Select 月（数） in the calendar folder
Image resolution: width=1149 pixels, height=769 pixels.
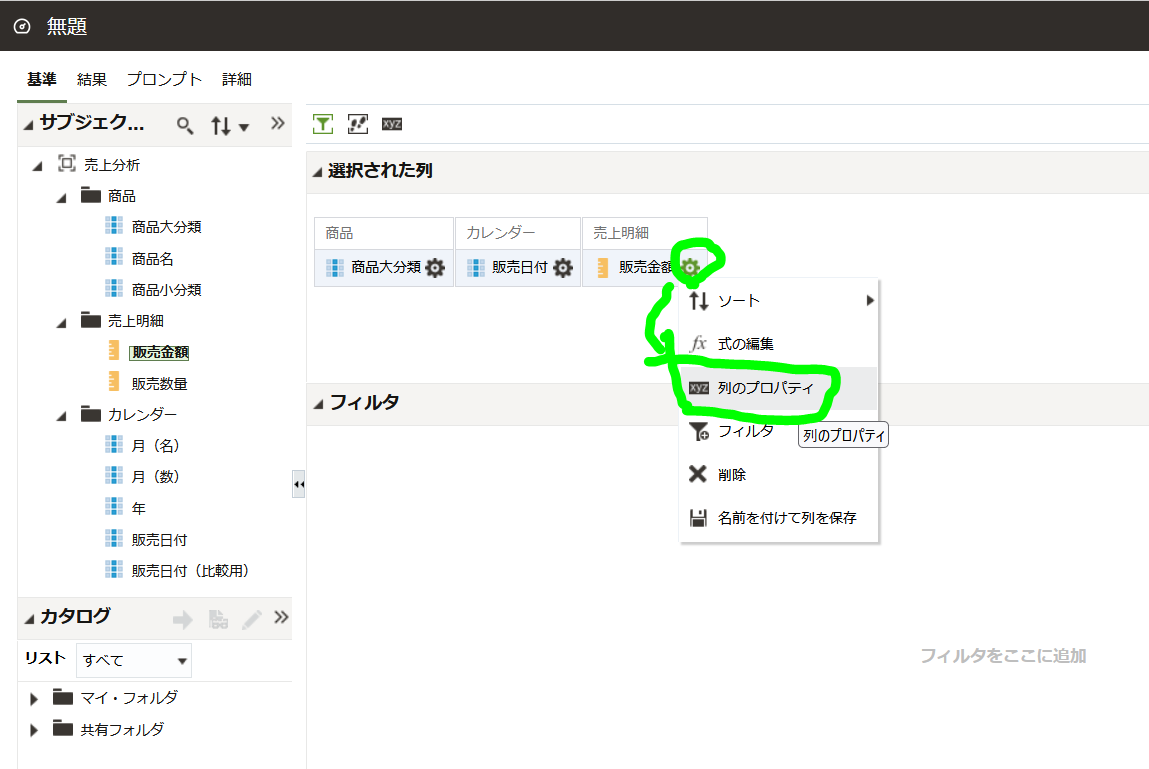coord(155,477)
